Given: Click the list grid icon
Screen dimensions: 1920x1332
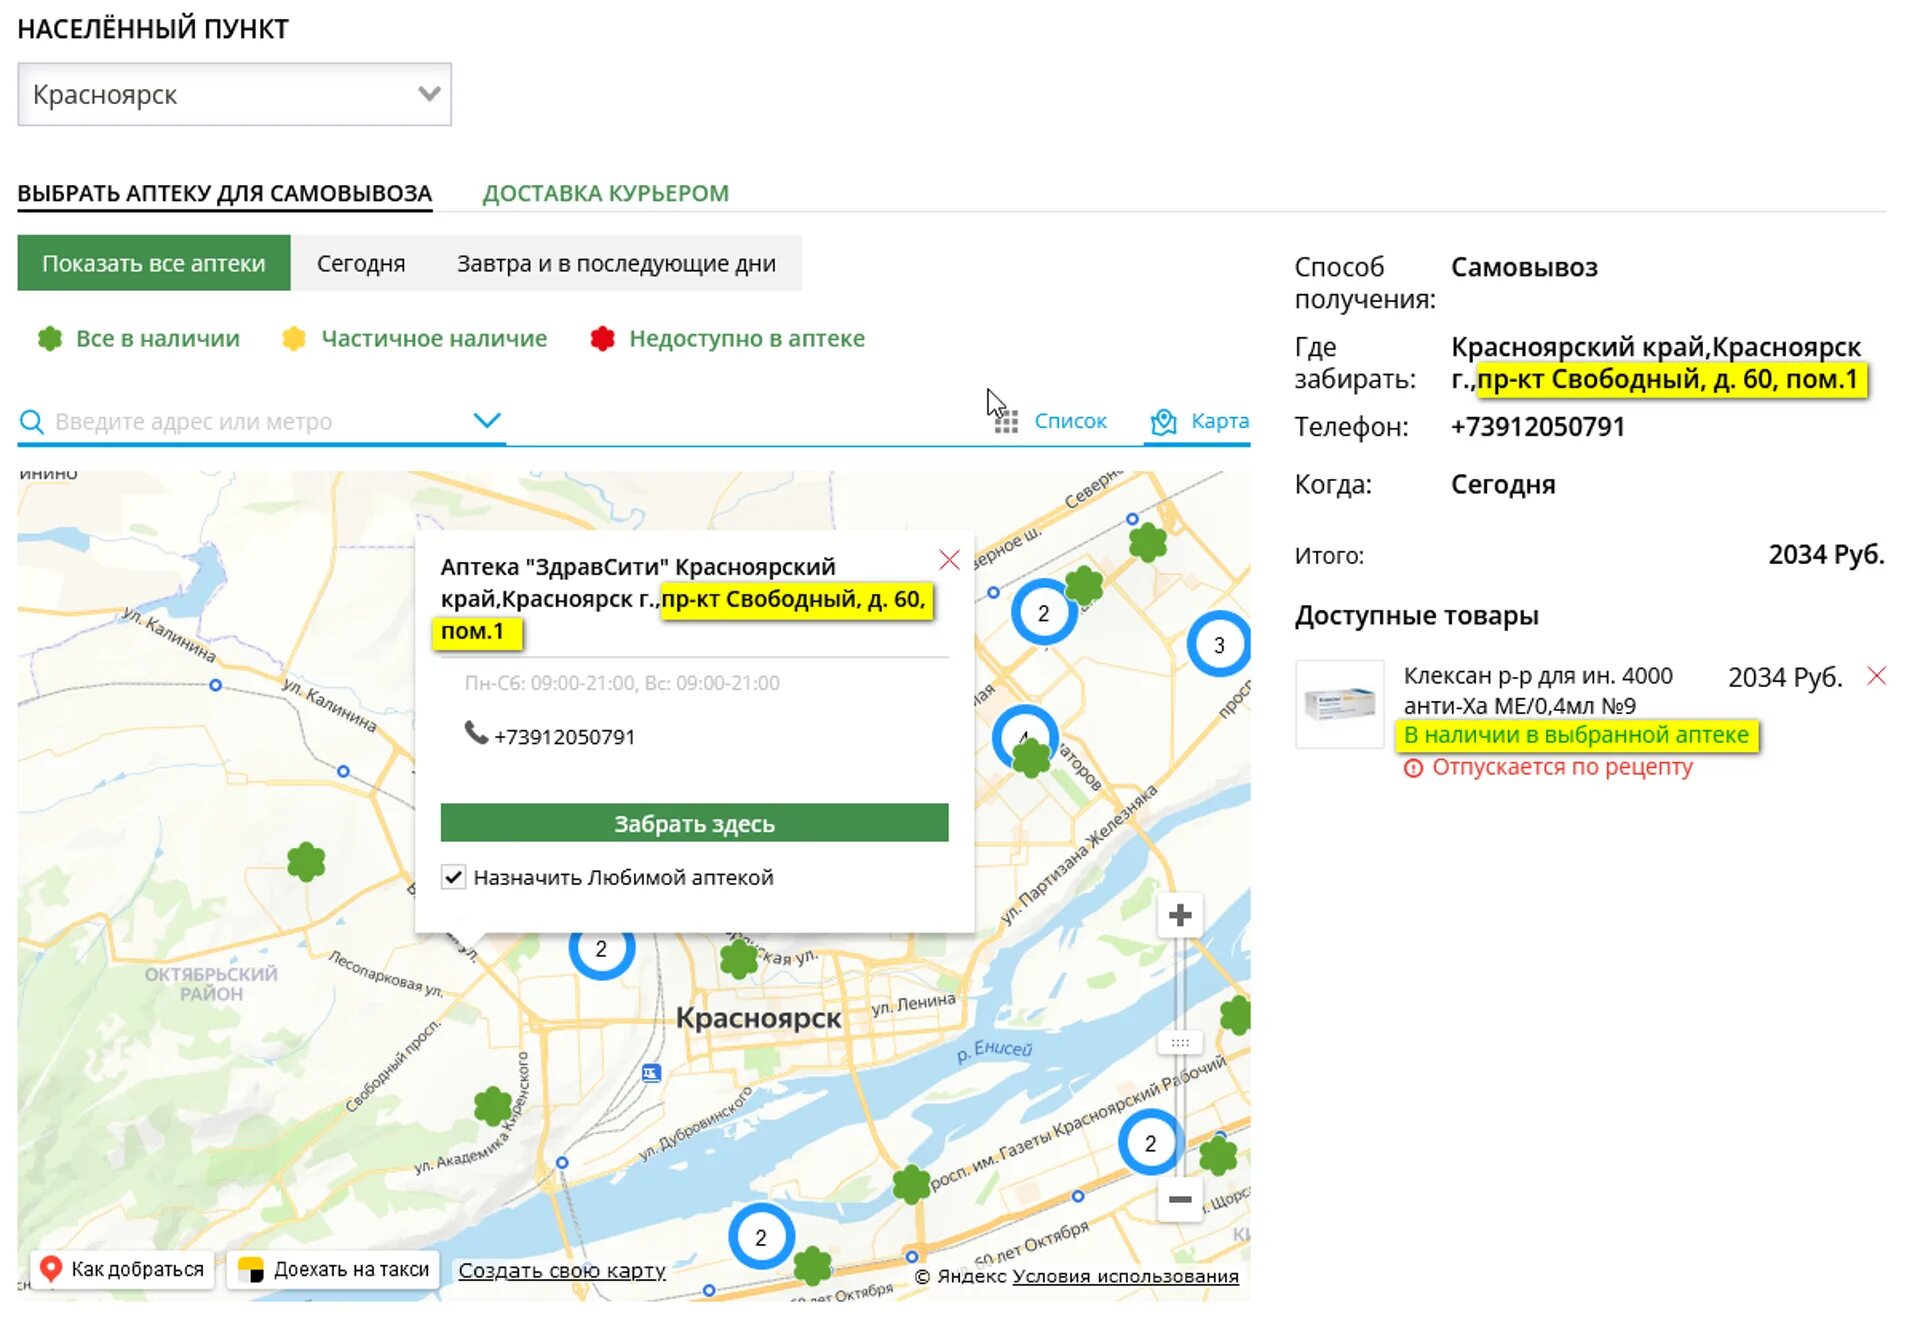Looking at the screenshot, I should 1006,423.
